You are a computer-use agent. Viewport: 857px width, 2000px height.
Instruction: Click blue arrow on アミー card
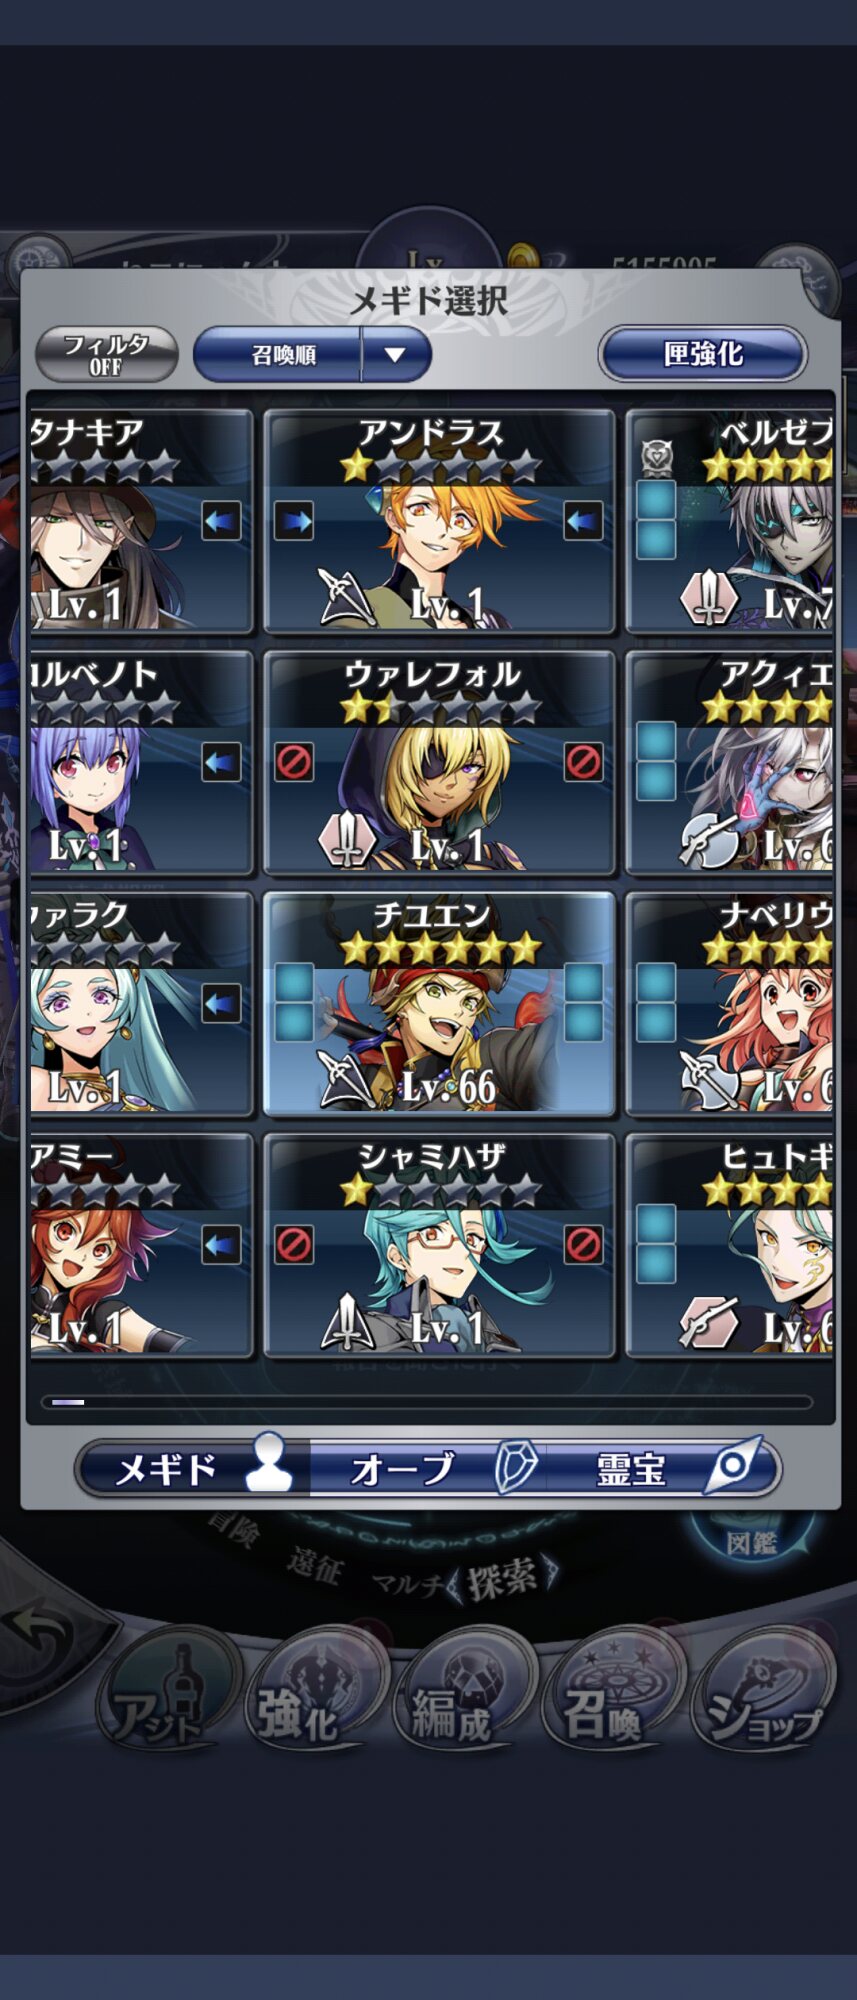(221, 1245)
